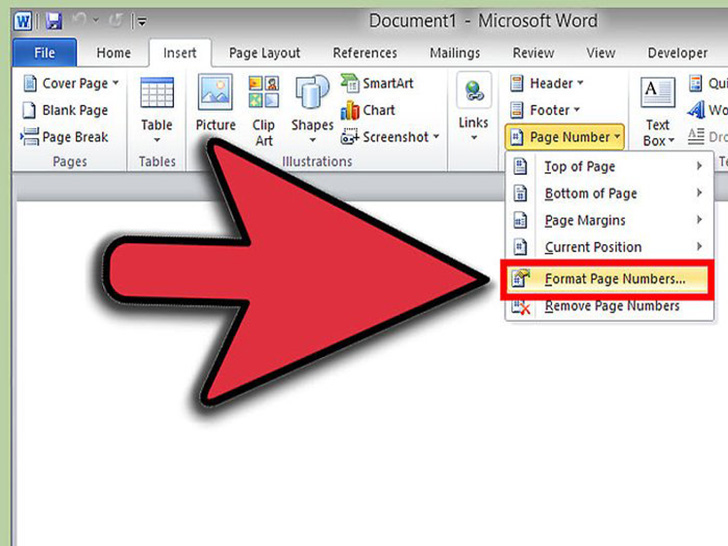Expand the Table dropdown arrow
The height and width of the screenshot is (546, 728).
pyautogui.click(x=157, y=140)
